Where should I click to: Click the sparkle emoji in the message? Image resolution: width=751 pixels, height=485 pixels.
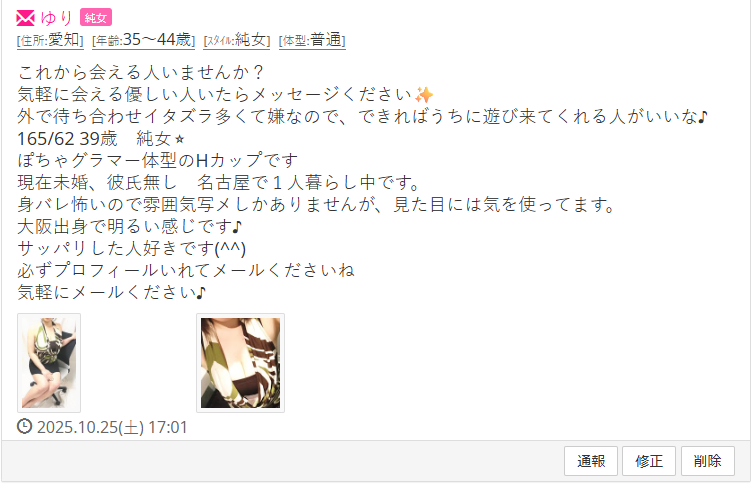tap(424, 95)
